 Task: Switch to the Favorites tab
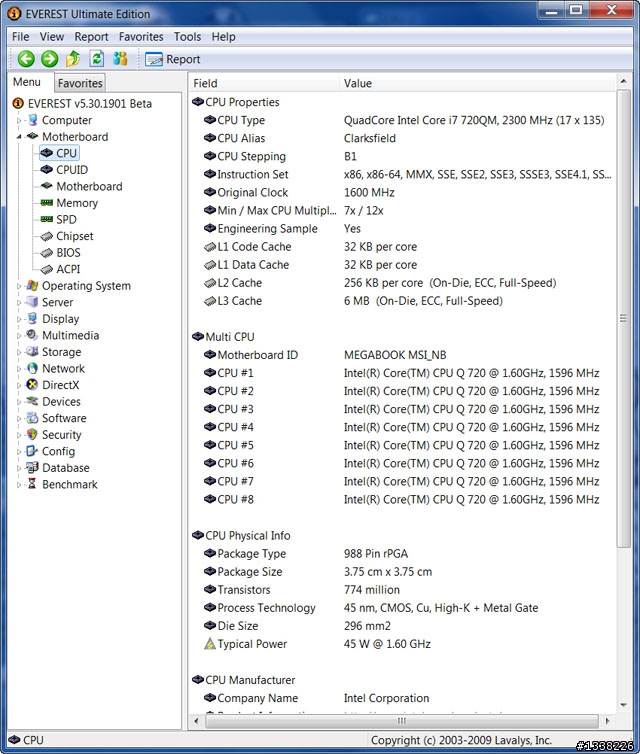tap(80, 83)
